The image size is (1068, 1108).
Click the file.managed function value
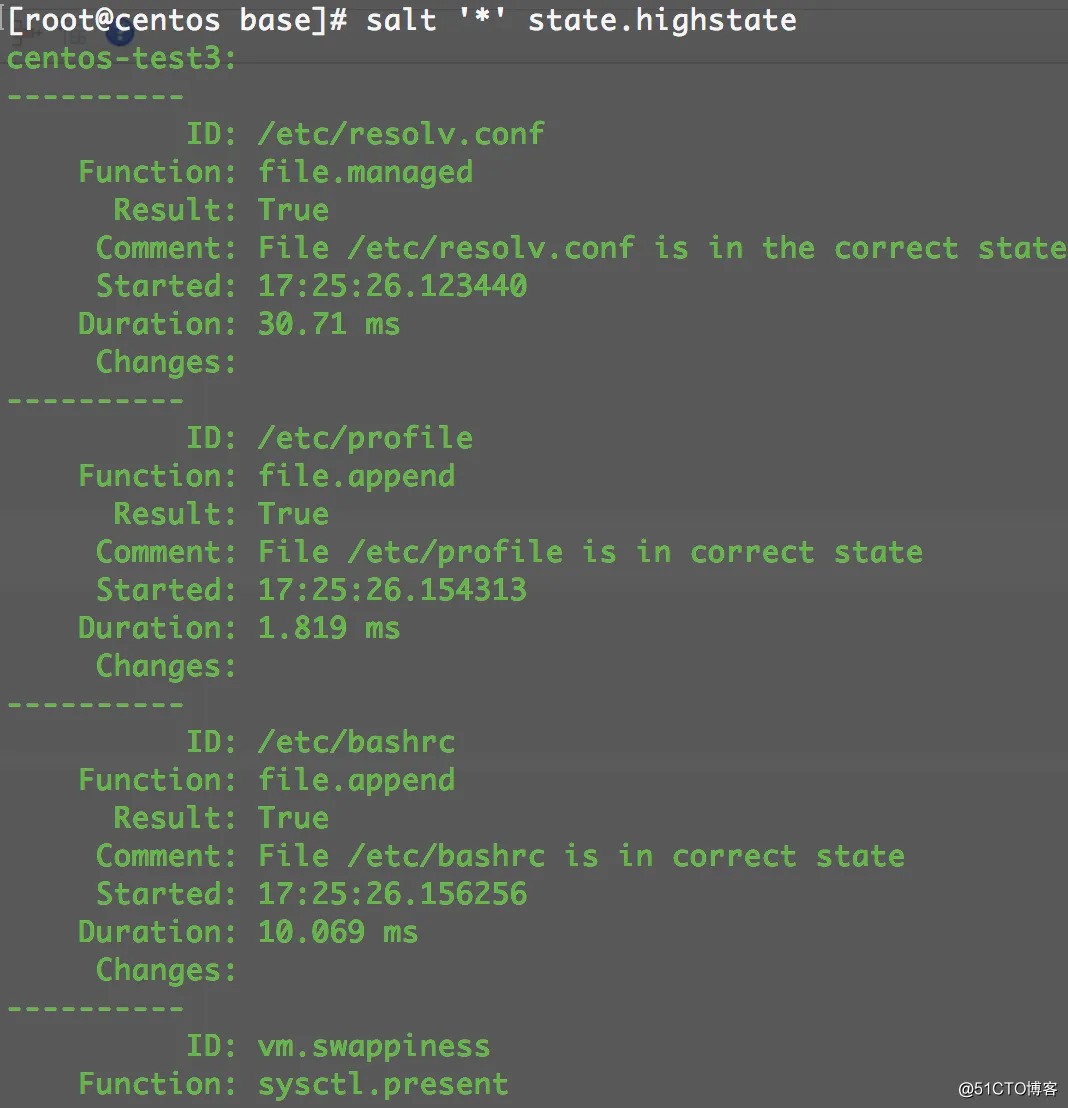point(365,172)
